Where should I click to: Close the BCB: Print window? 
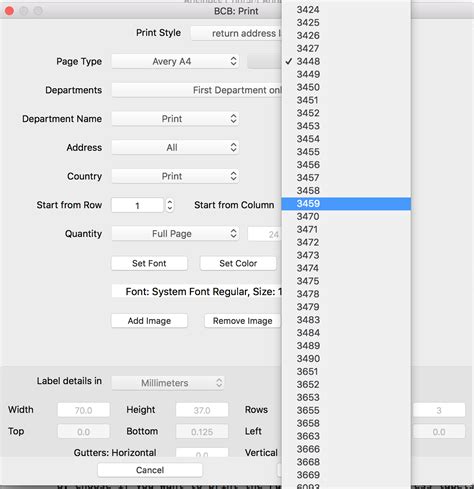click(x=9, y=11)
